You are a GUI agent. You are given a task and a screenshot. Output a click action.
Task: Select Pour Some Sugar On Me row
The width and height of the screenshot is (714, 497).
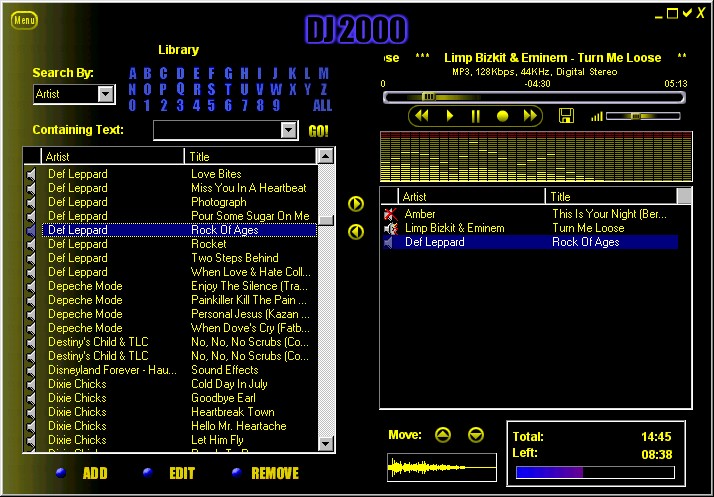tap(179, 216)
